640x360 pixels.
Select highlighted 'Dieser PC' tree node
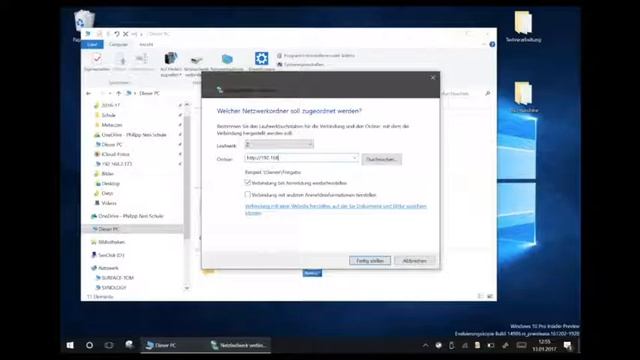pos(132,229)
